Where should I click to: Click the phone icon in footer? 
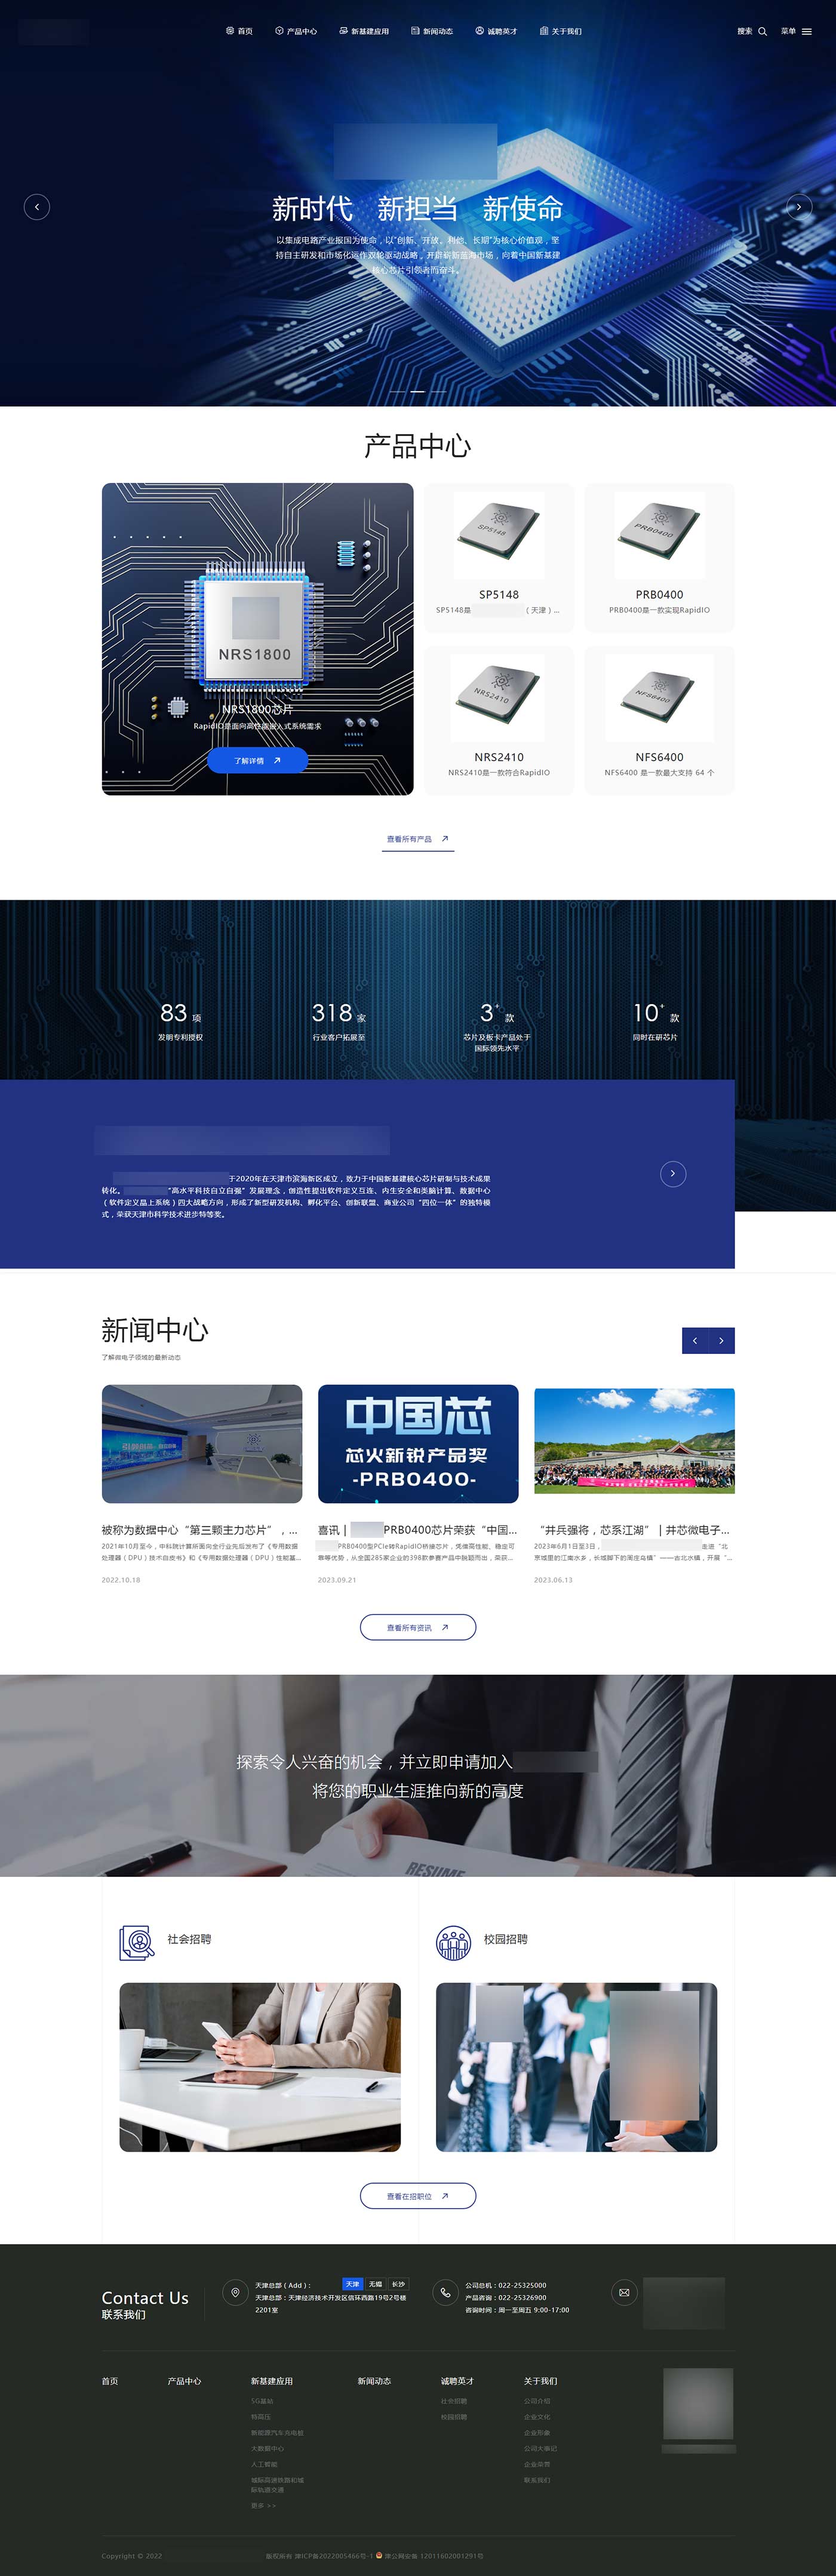tap(445, 2292)
